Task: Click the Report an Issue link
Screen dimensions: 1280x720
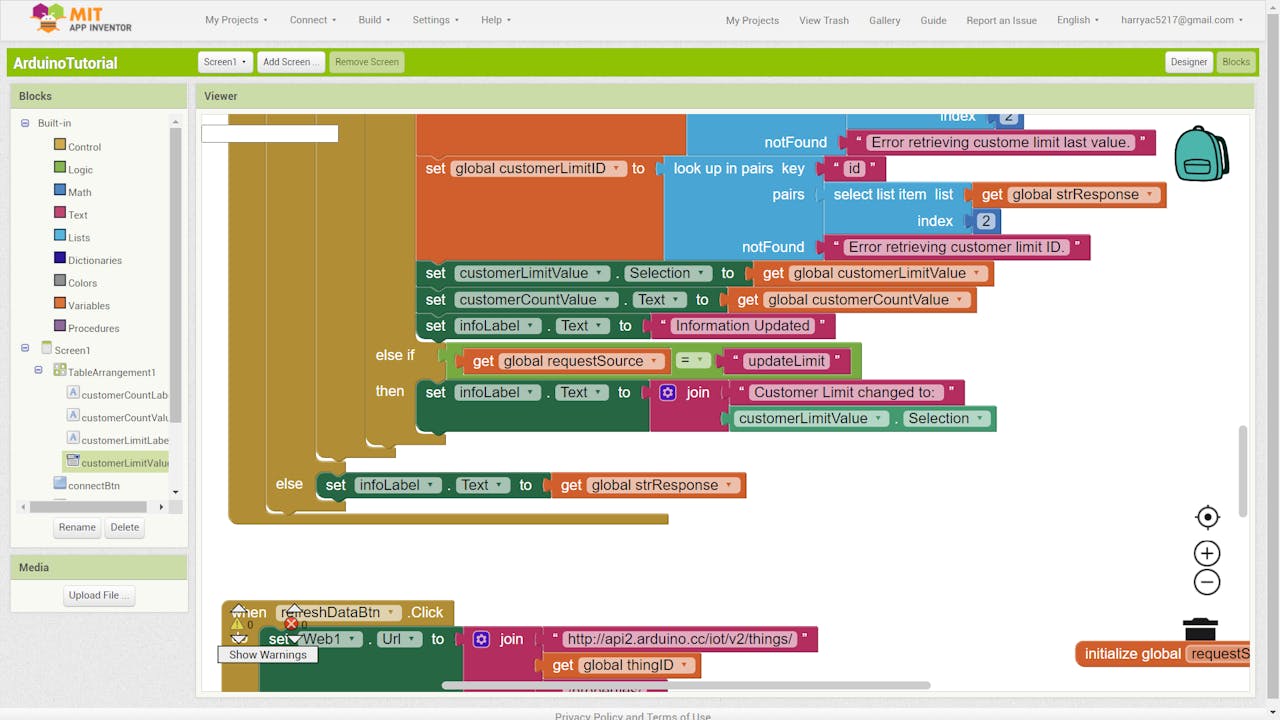Action: tap(1002, 20)
